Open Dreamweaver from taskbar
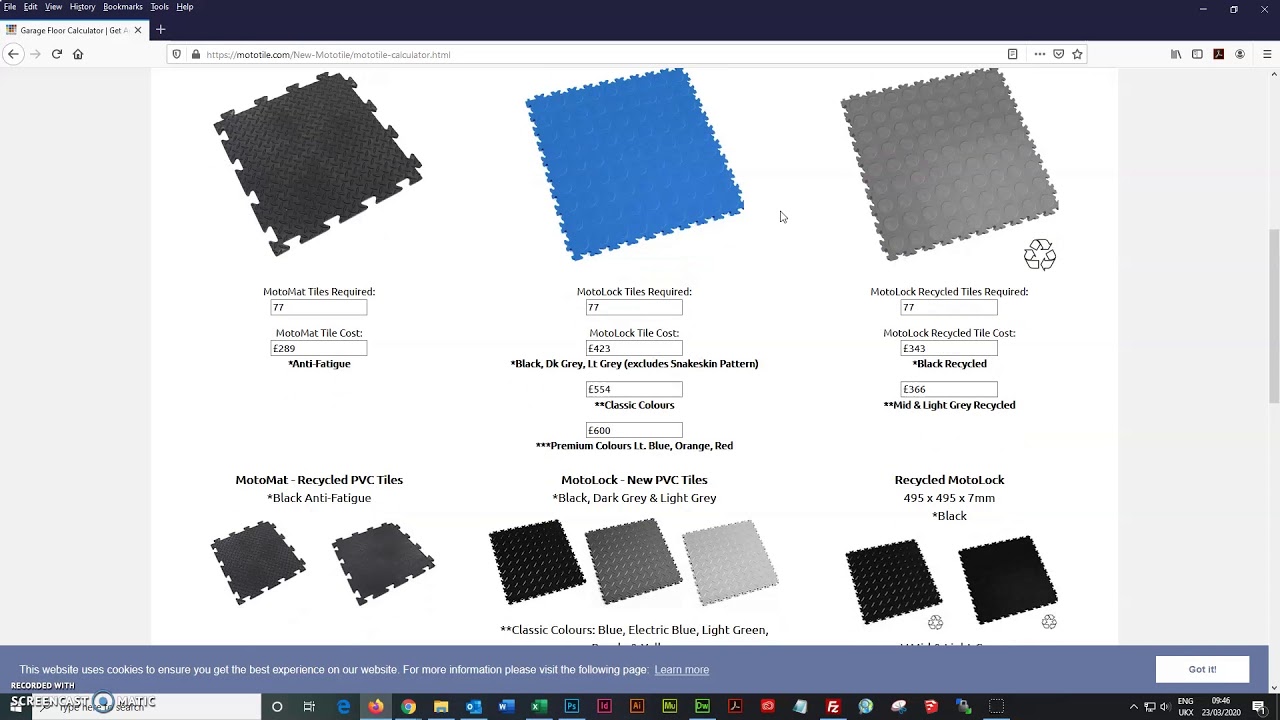This screenshot has width=1280, height=720. click(702, 707)
